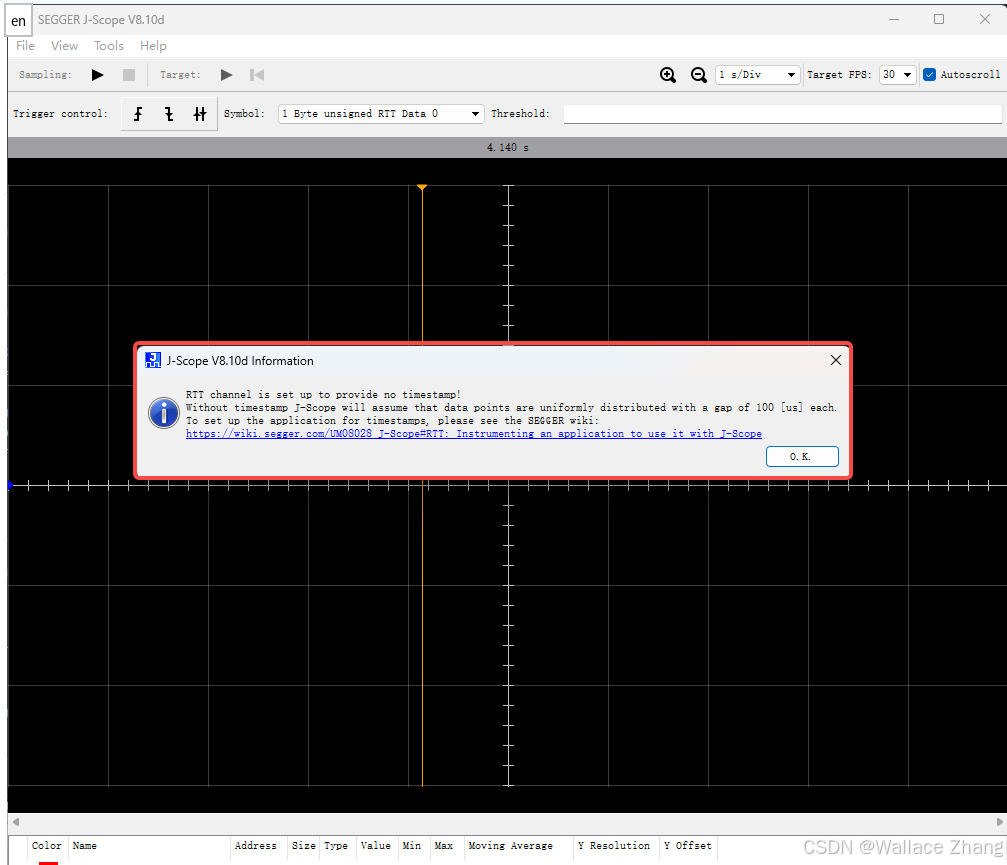Open the 1 s/Div time scale dropdown
Viewport: 1007px width, 865px height.
(758, 75)
